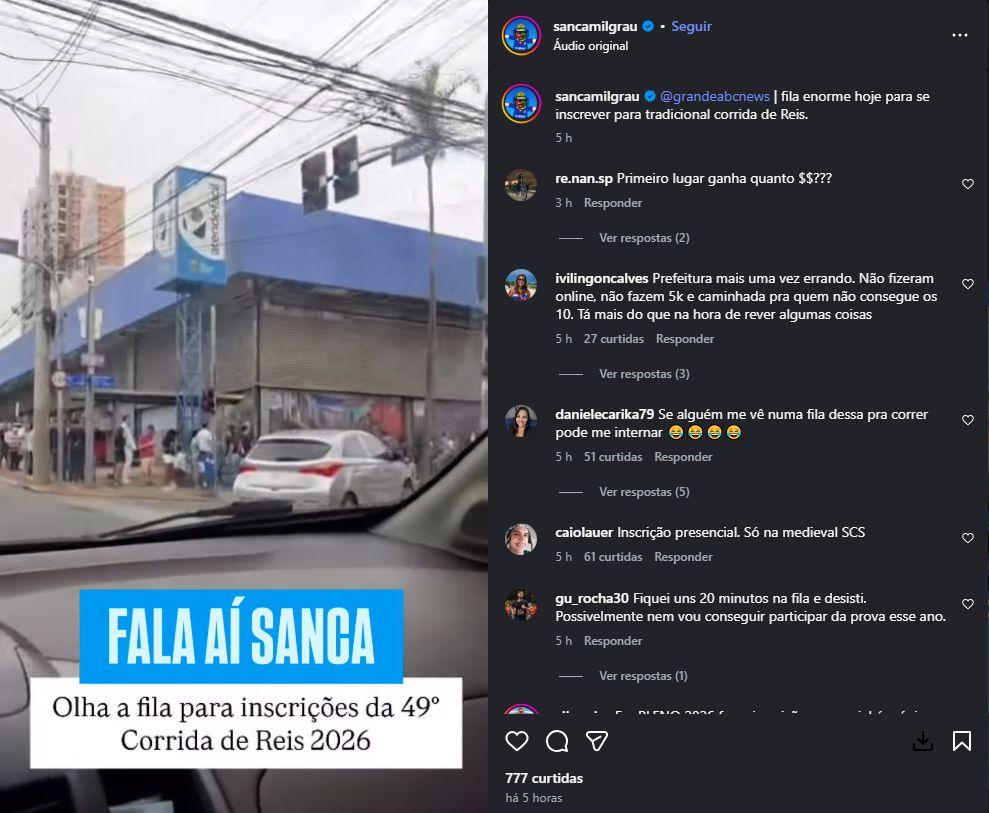View the 777 curtidas likes list
The width and height of the screenshot is (989, 813).
point(544,778)
